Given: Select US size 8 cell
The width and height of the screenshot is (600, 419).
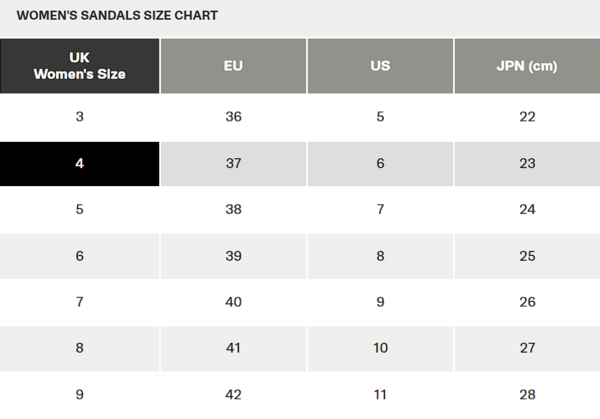Looking at the screenshot, I should pos(380,256).
